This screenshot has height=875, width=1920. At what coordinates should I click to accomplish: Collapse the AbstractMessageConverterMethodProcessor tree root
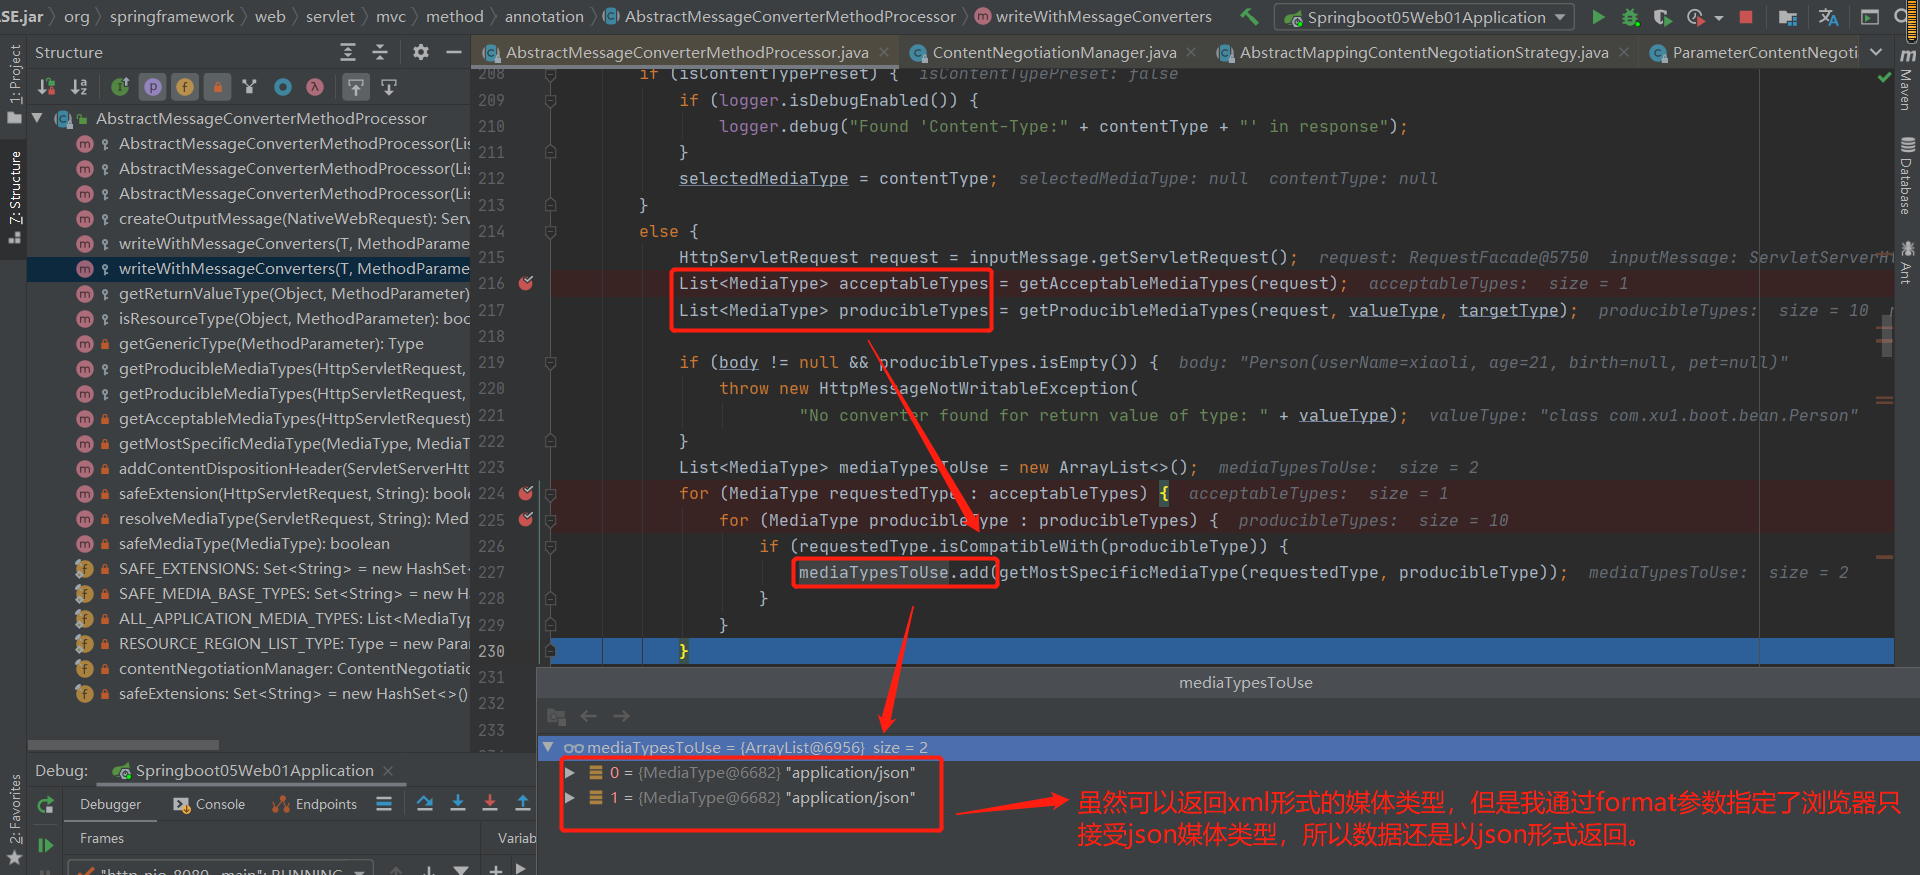click(x=37, y=118)
